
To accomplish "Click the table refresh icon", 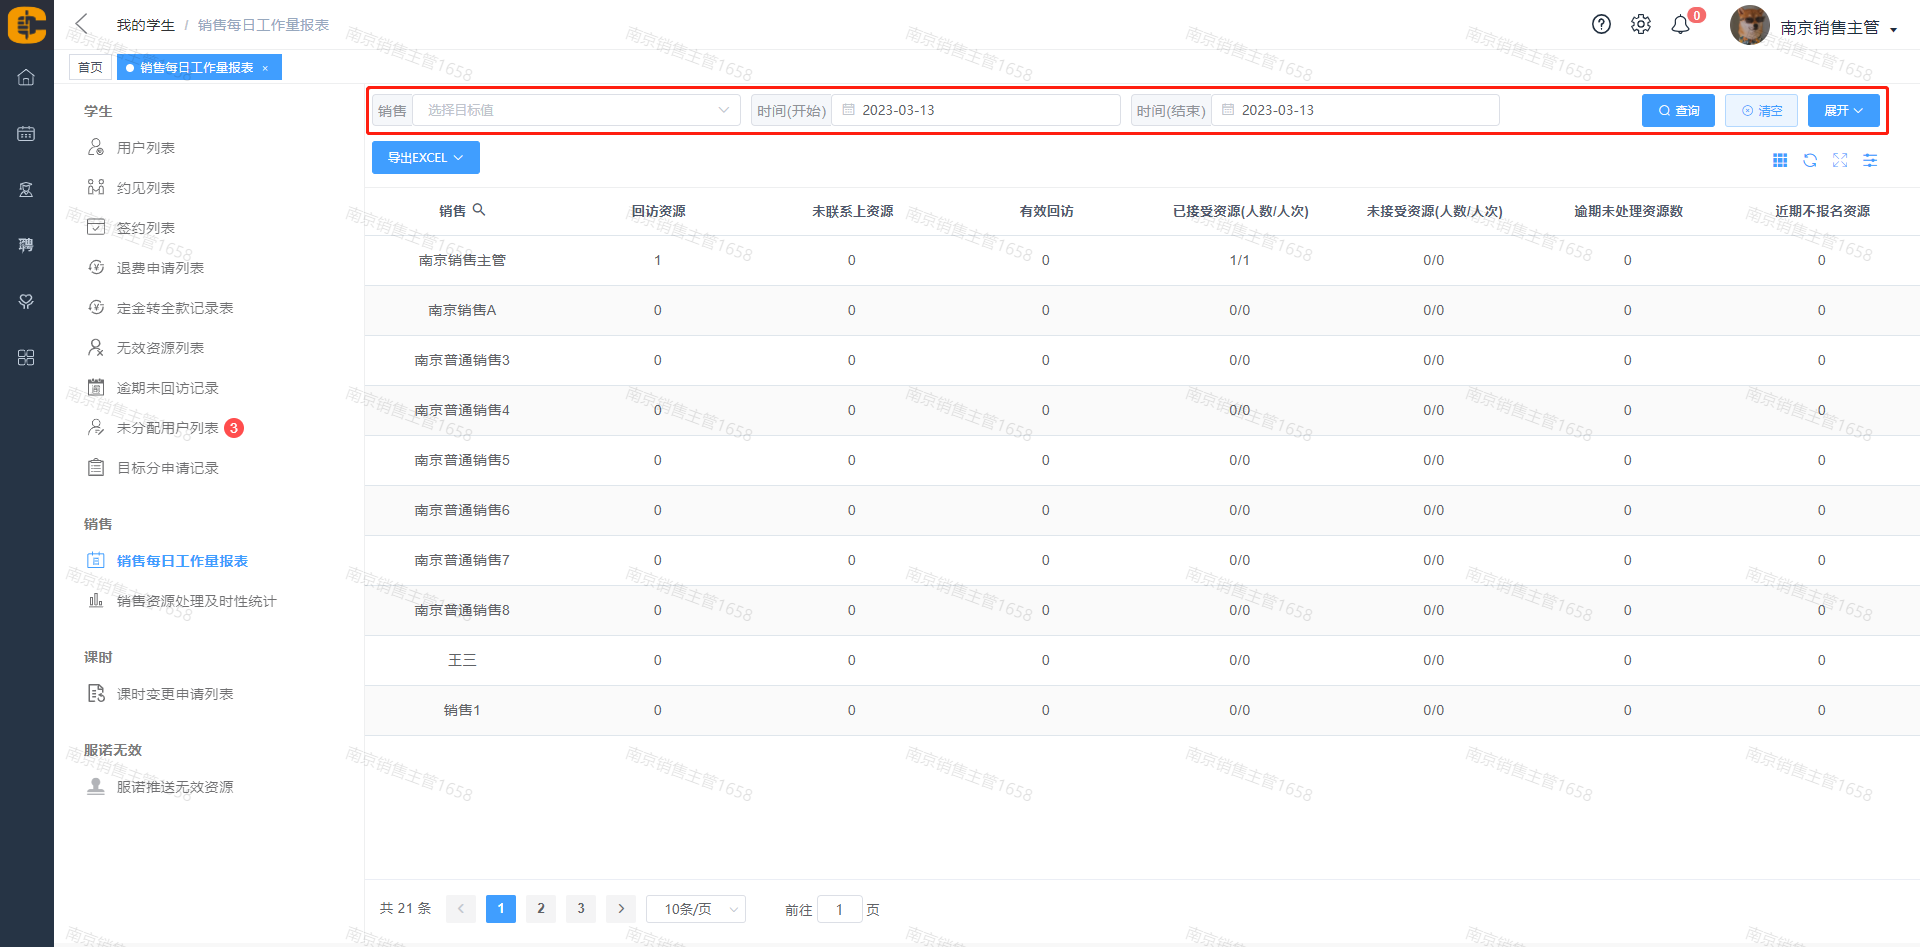I will (x=1810, y=160).
